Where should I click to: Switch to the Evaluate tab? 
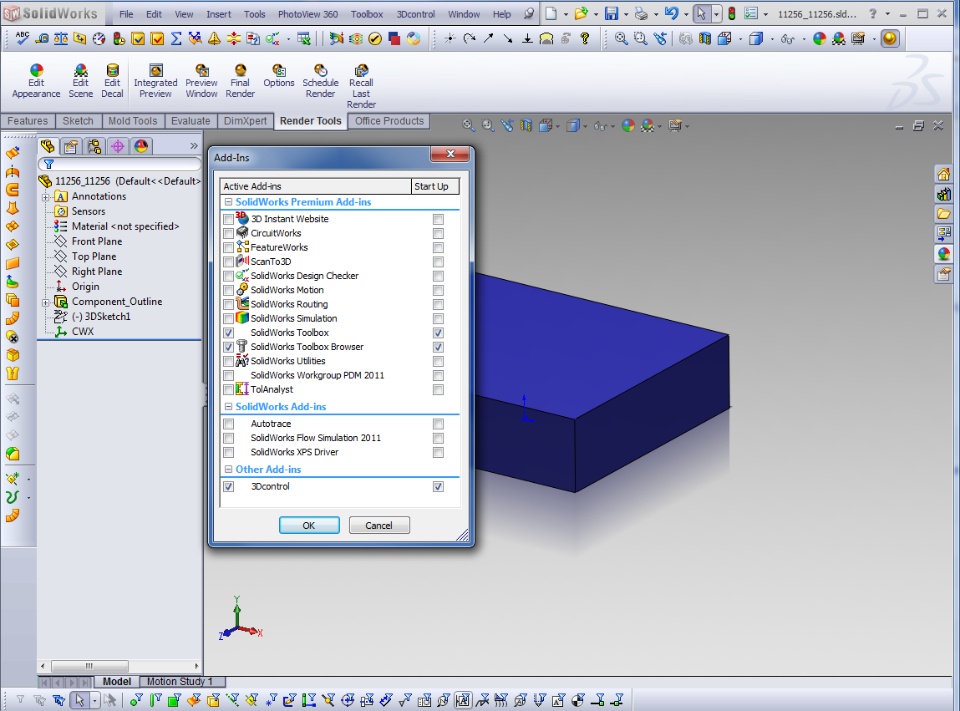click(x=190, y=121)
